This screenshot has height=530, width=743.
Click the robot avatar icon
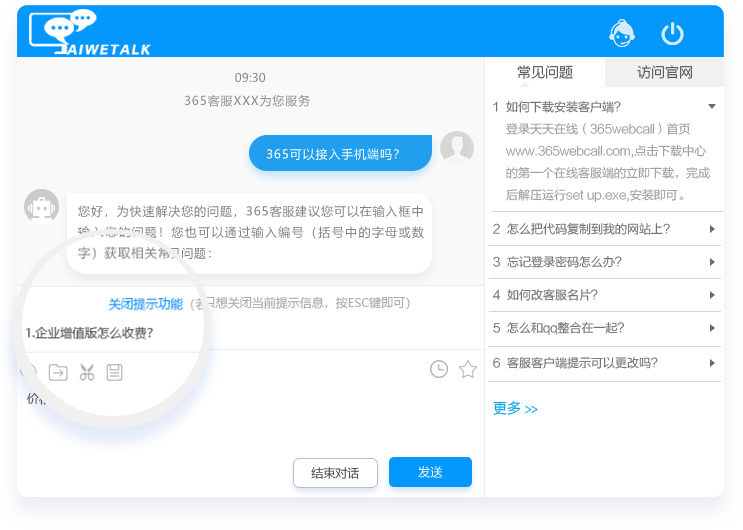coord(41,207)
